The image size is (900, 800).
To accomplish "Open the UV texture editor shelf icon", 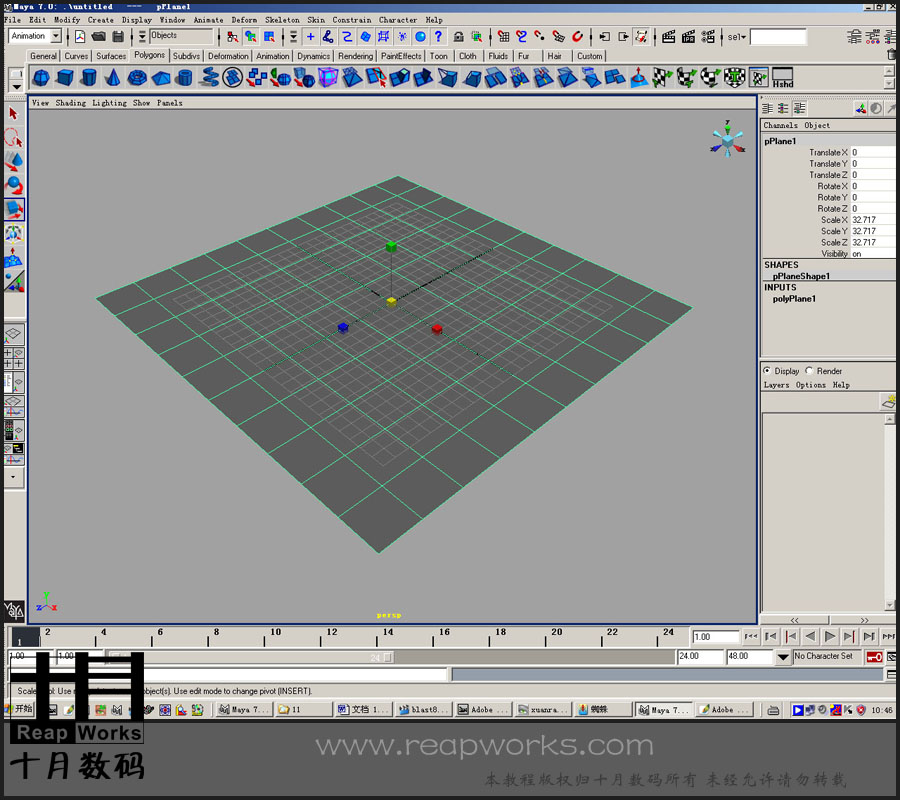I will point(758,77).
